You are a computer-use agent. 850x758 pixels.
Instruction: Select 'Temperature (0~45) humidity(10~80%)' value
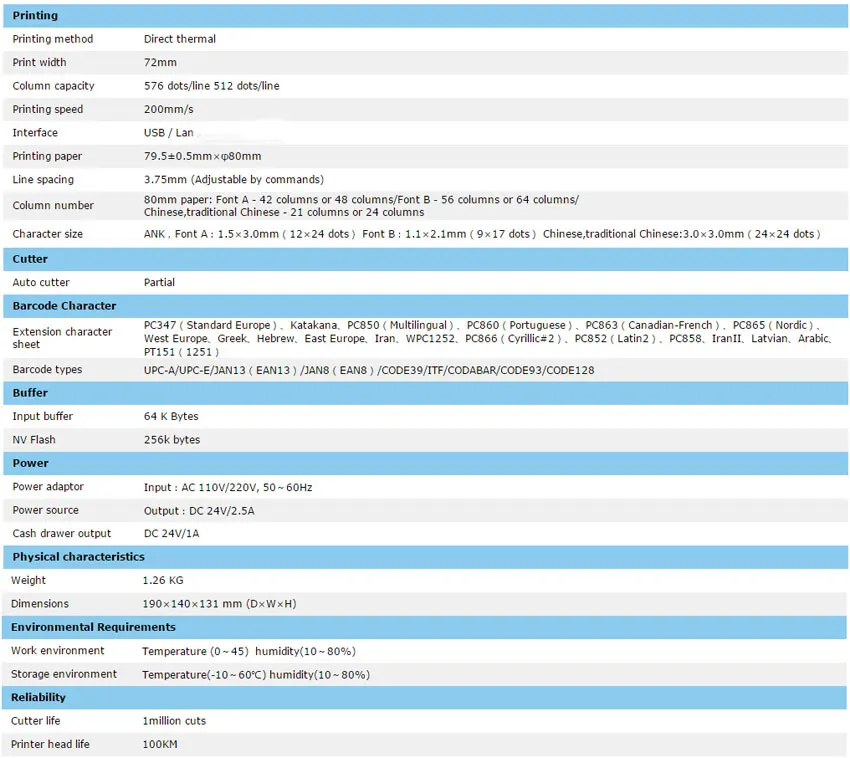pyautogui.click(x=248, y=651)
